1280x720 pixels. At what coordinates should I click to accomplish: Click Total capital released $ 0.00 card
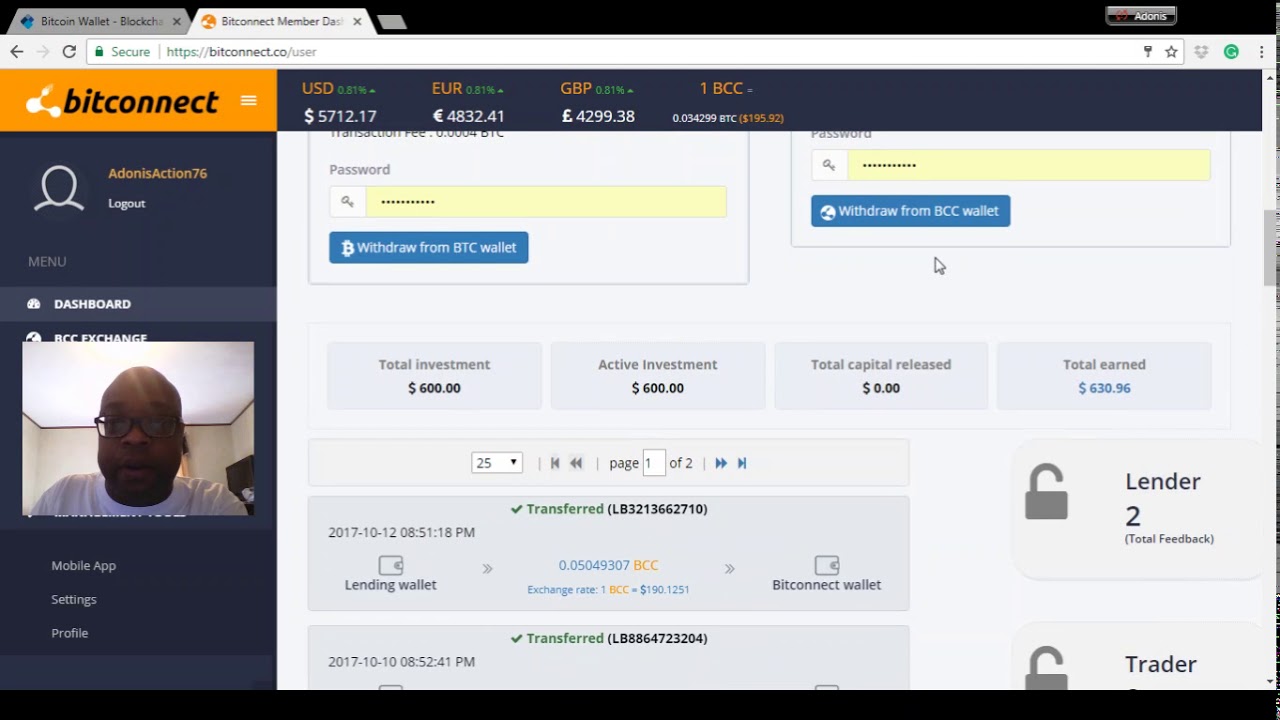pyautogui.click(x=881, y=376)
